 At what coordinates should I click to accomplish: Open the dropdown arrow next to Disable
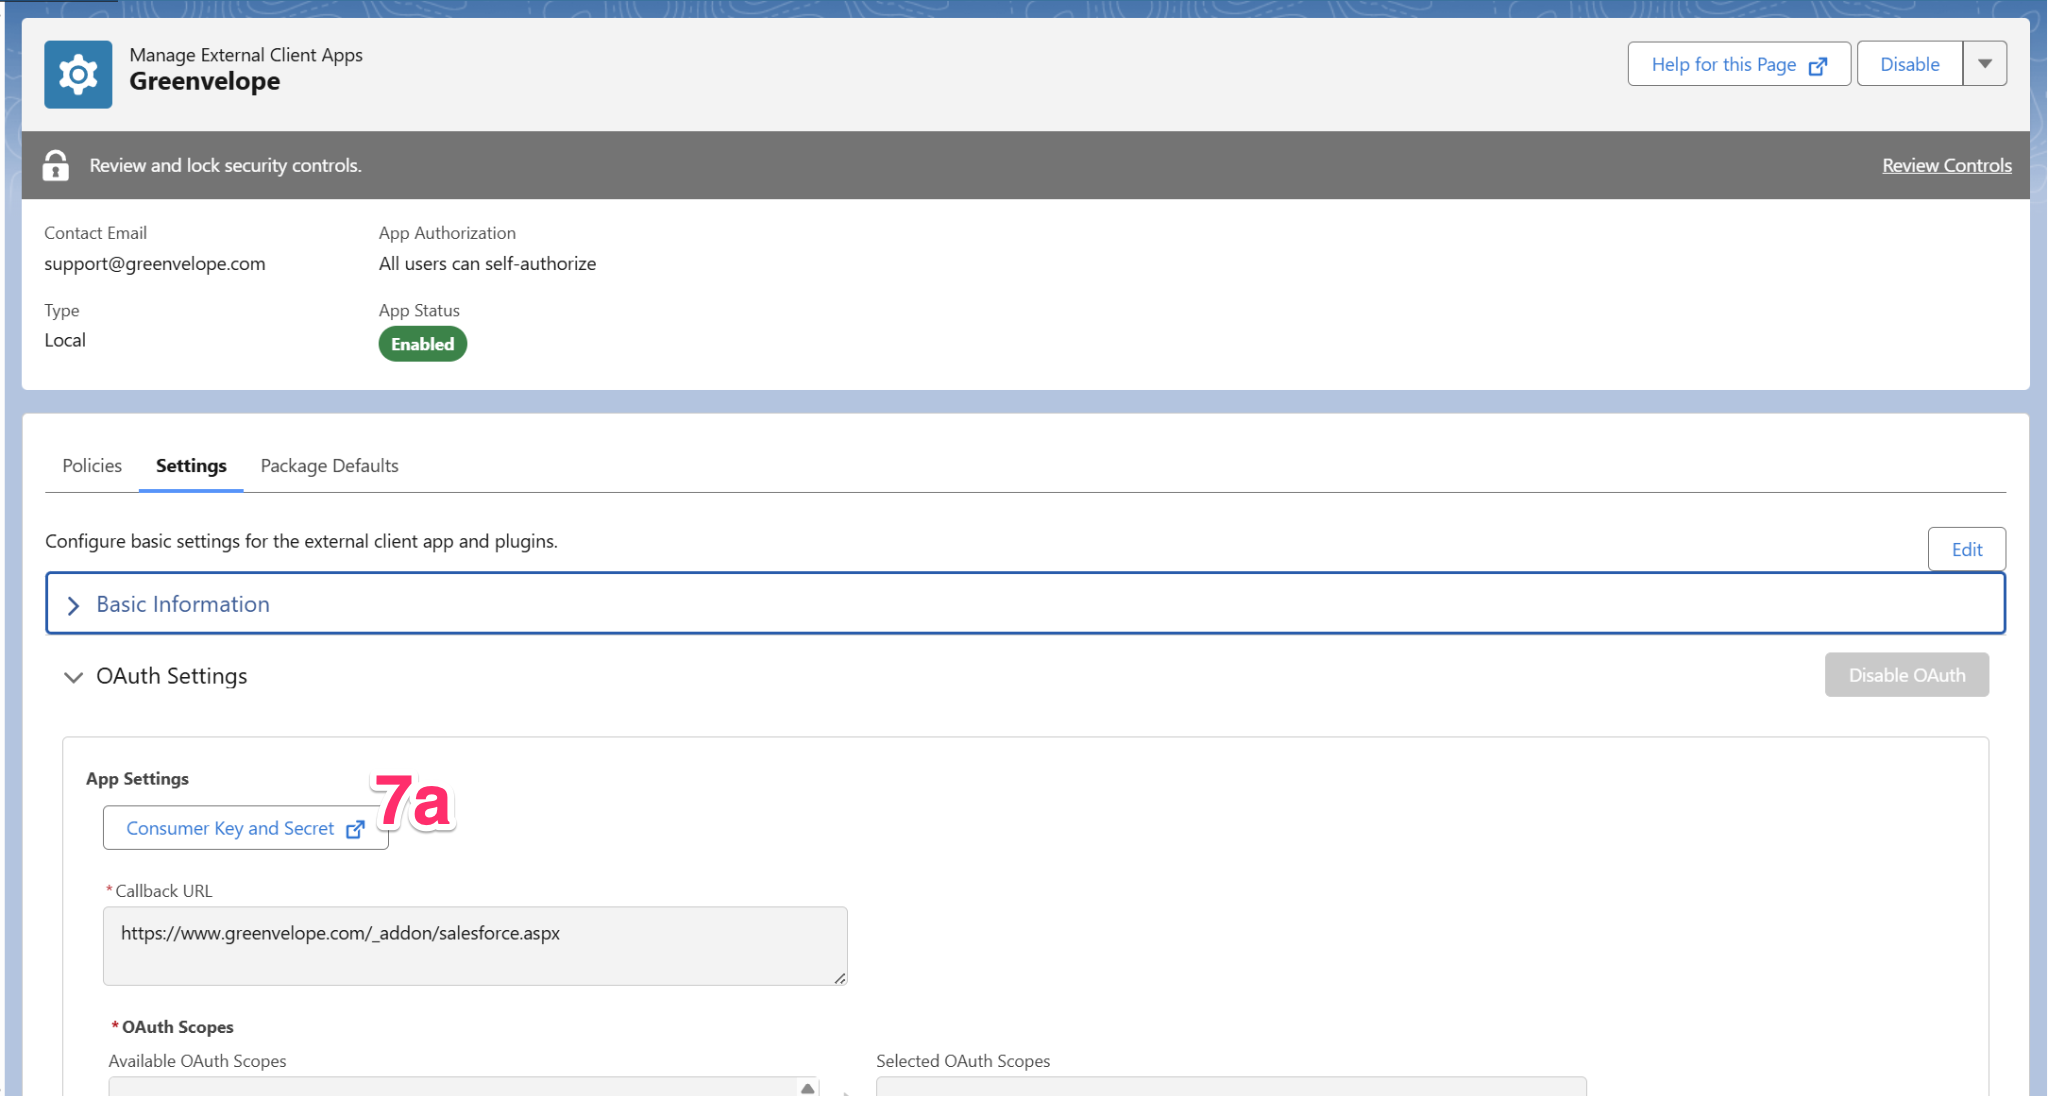[1985, 64]
